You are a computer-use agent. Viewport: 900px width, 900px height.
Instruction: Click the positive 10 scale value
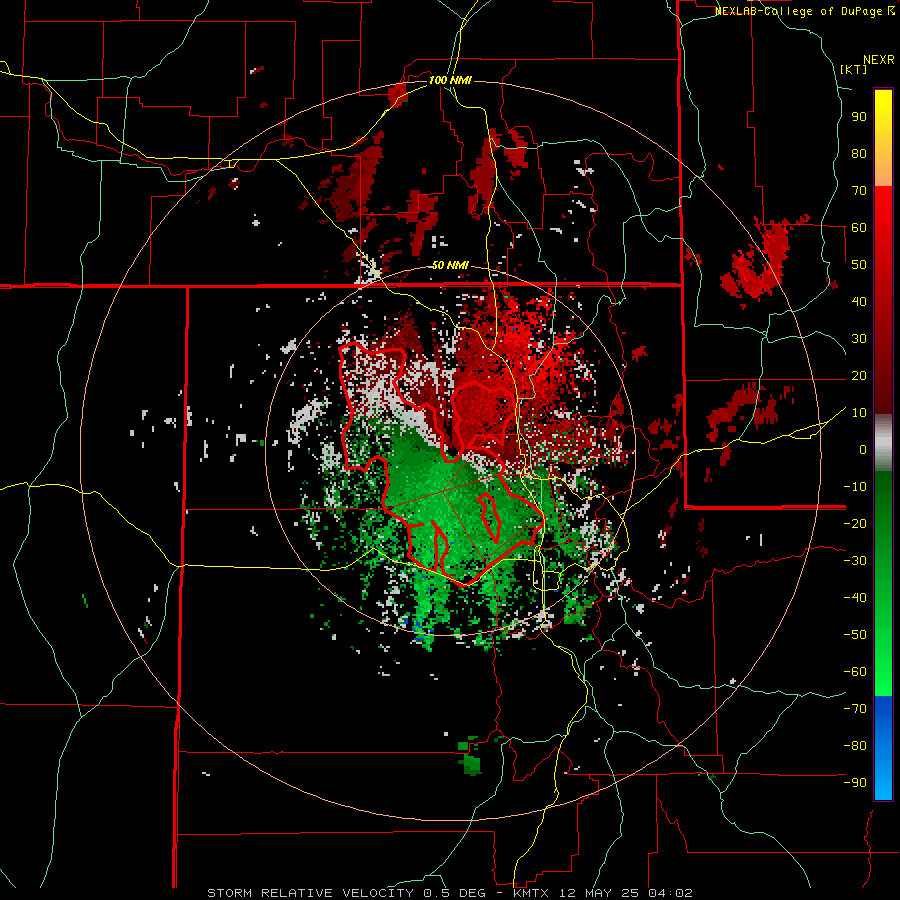point(859,413)
